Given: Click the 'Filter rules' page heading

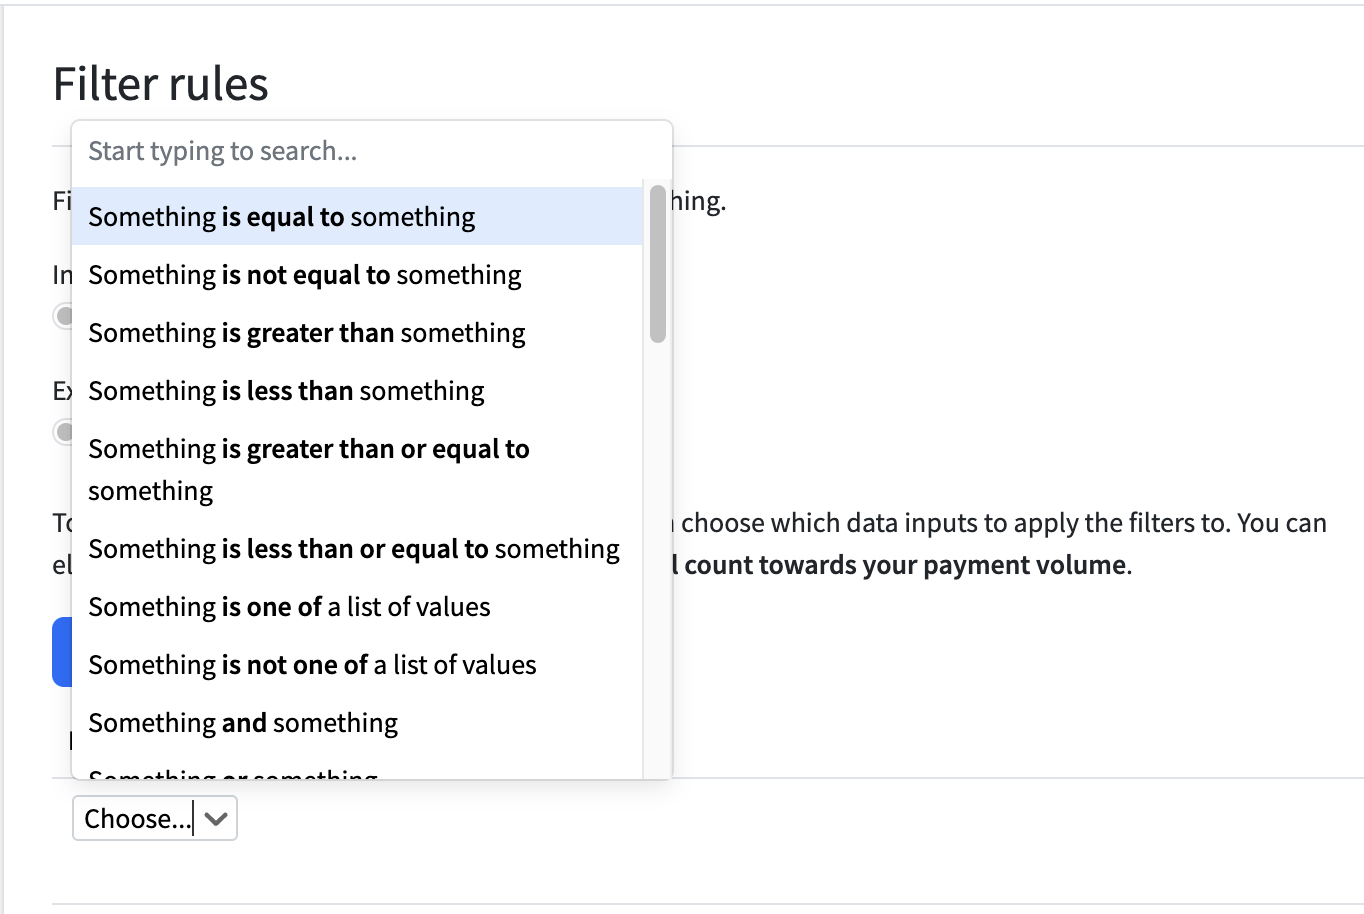Looking at the screenshot, I should tap(161, 84).
